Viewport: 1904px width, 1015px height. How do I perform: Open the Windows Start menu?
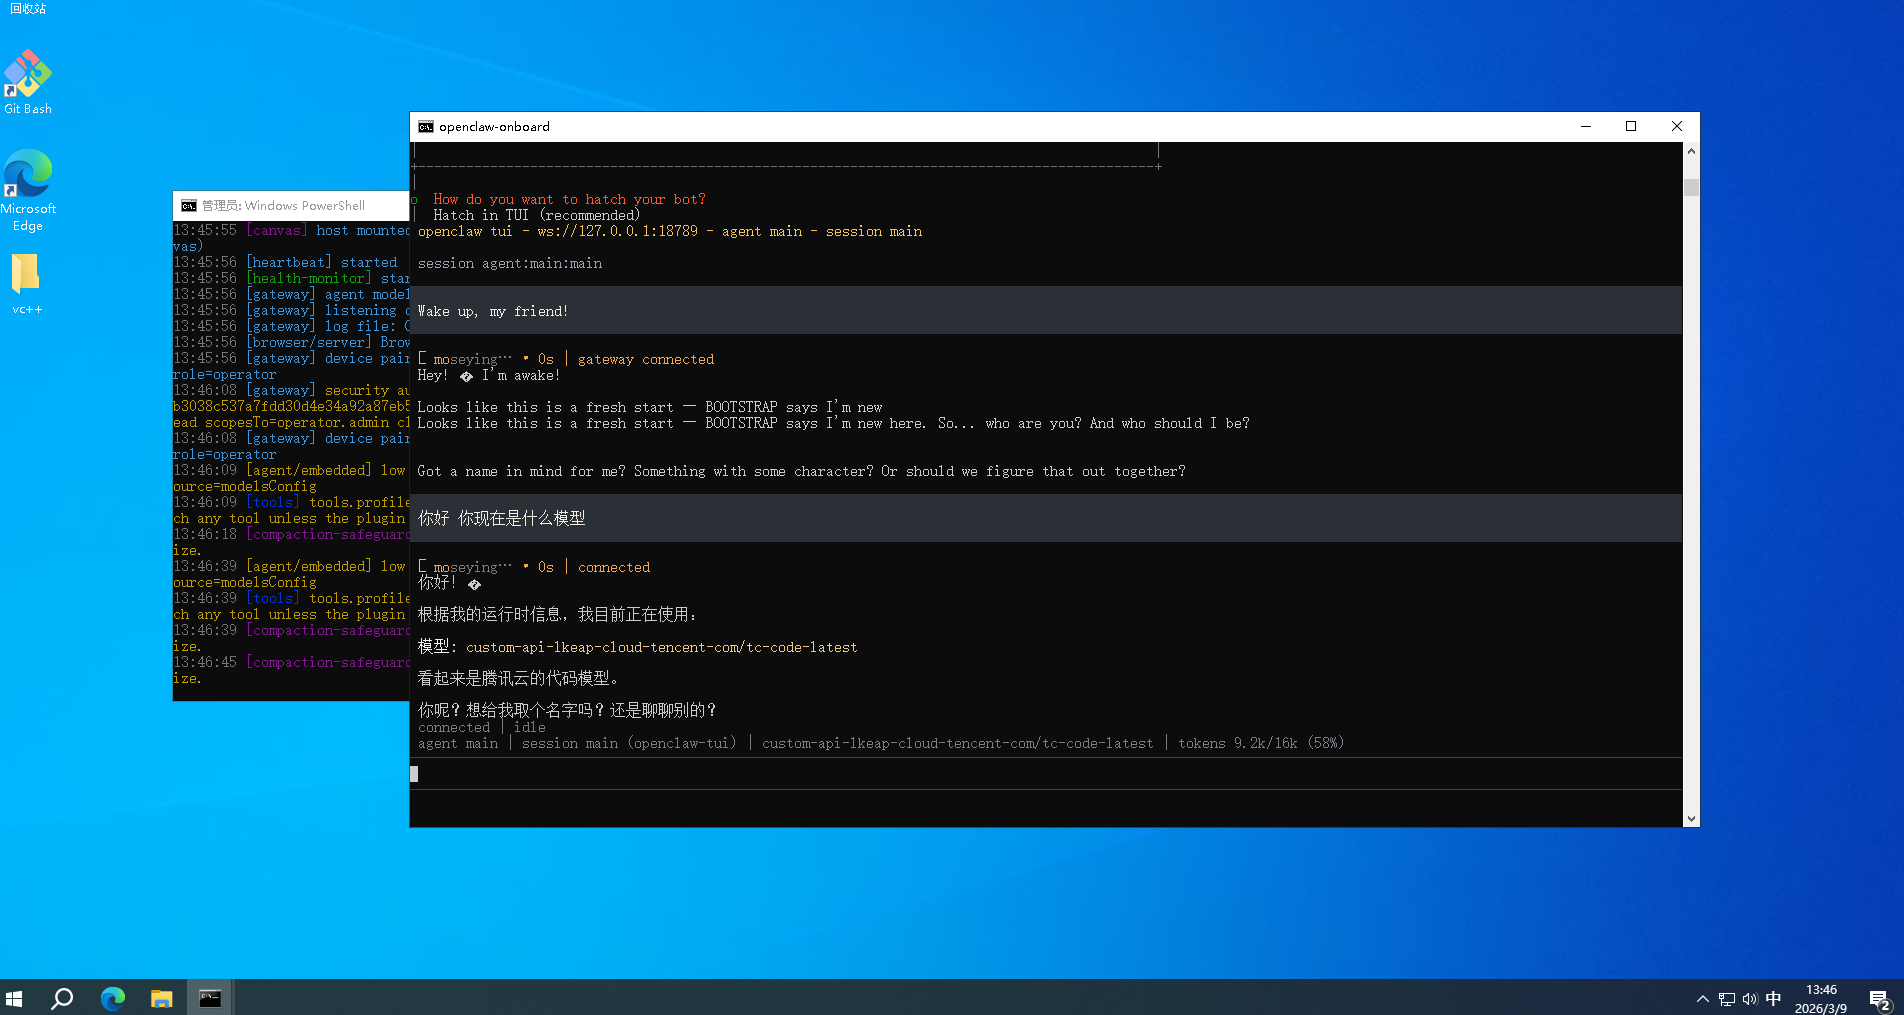[14, 998]
